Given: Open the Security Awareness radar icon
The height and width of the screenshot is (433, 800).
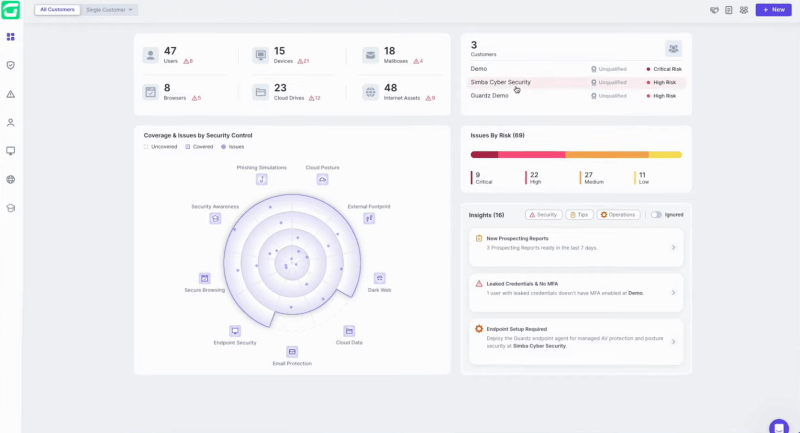Looking at the screenshot, I should tap(215, 218).
